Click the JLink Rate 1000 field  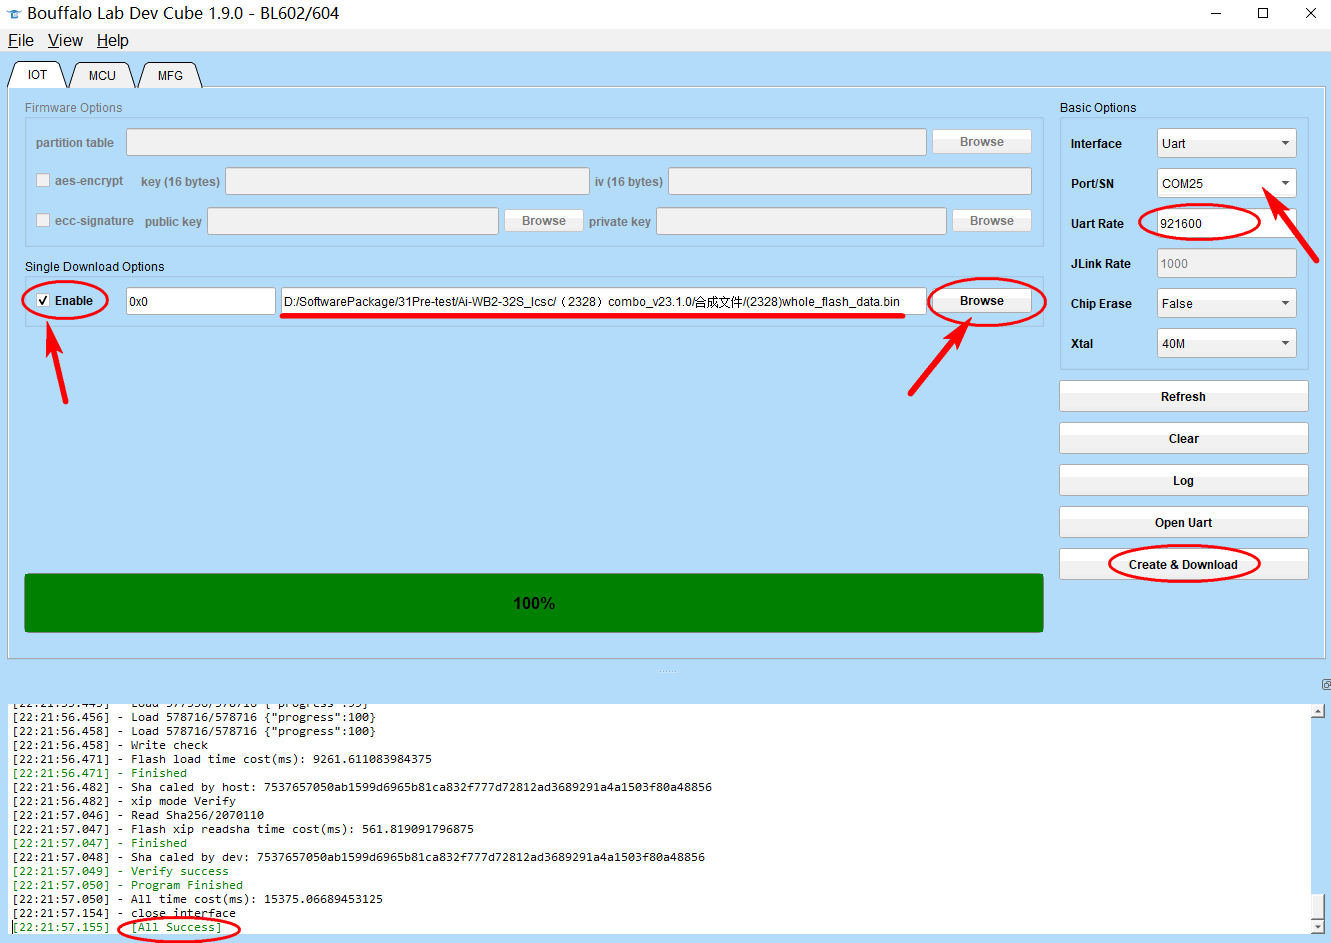tap(1226, 264)
